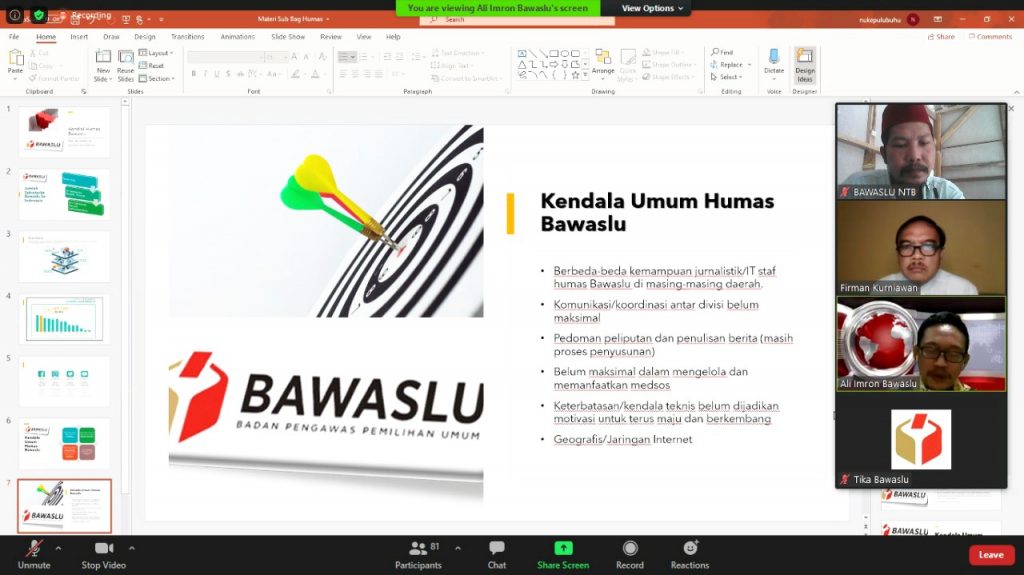This screenshot has width=1024, height=575.
Task: Select slide 4 thumbnail with bar chart
Action: click(64, 319)
